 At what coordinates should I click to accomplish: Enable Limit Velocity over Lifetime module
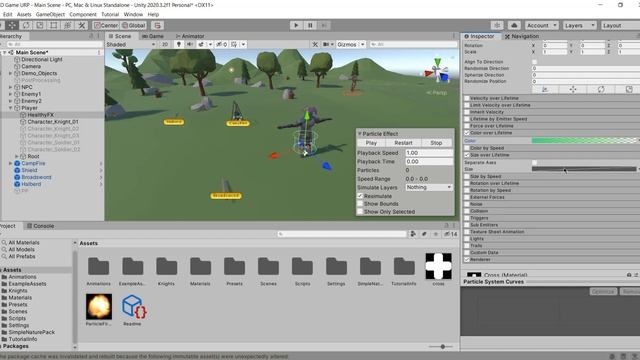coord(467,105)
